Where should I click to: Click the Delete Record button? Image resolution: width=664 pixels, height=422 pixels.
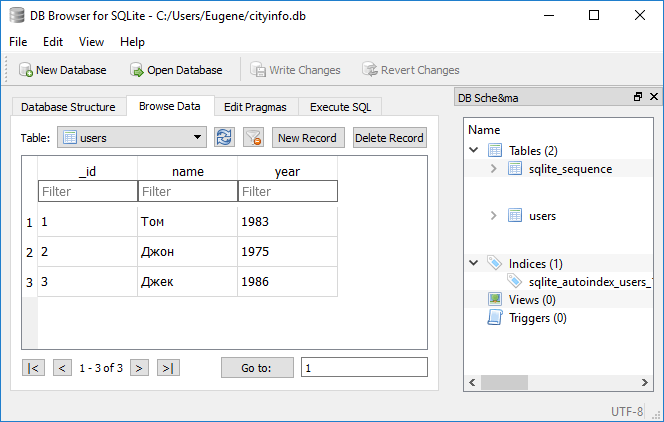[389, 138]
